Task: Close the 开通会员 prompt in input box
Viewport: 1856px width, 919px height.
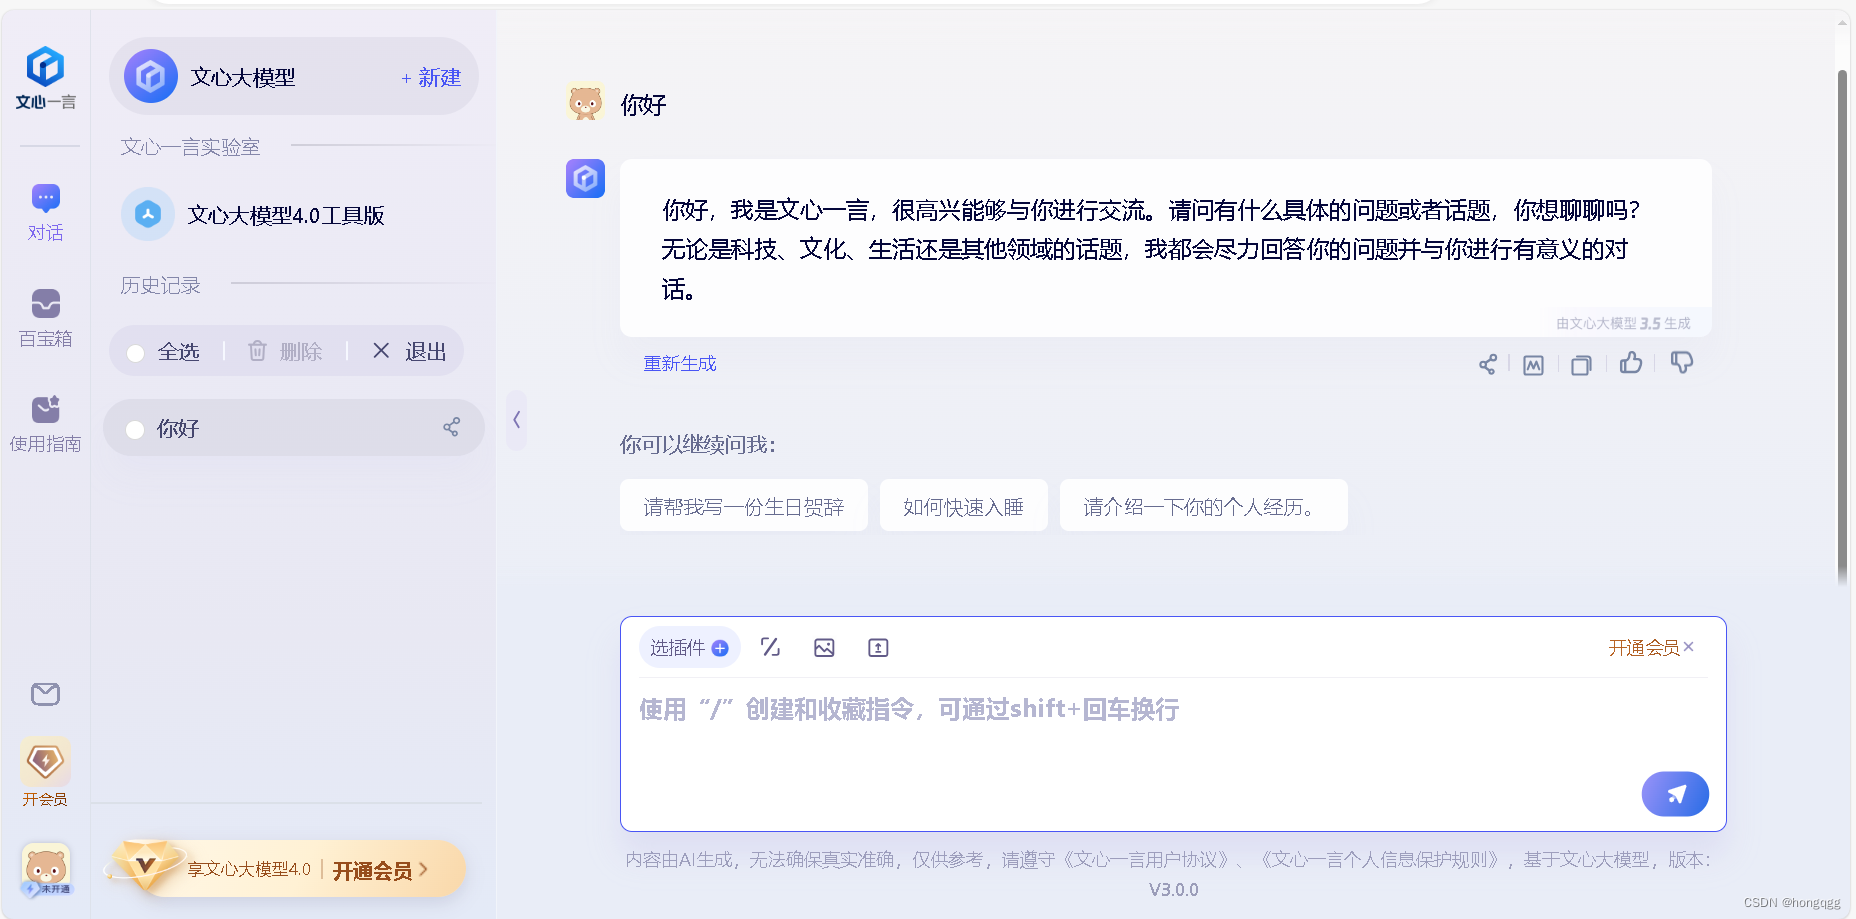Action: click(1689, 647)
